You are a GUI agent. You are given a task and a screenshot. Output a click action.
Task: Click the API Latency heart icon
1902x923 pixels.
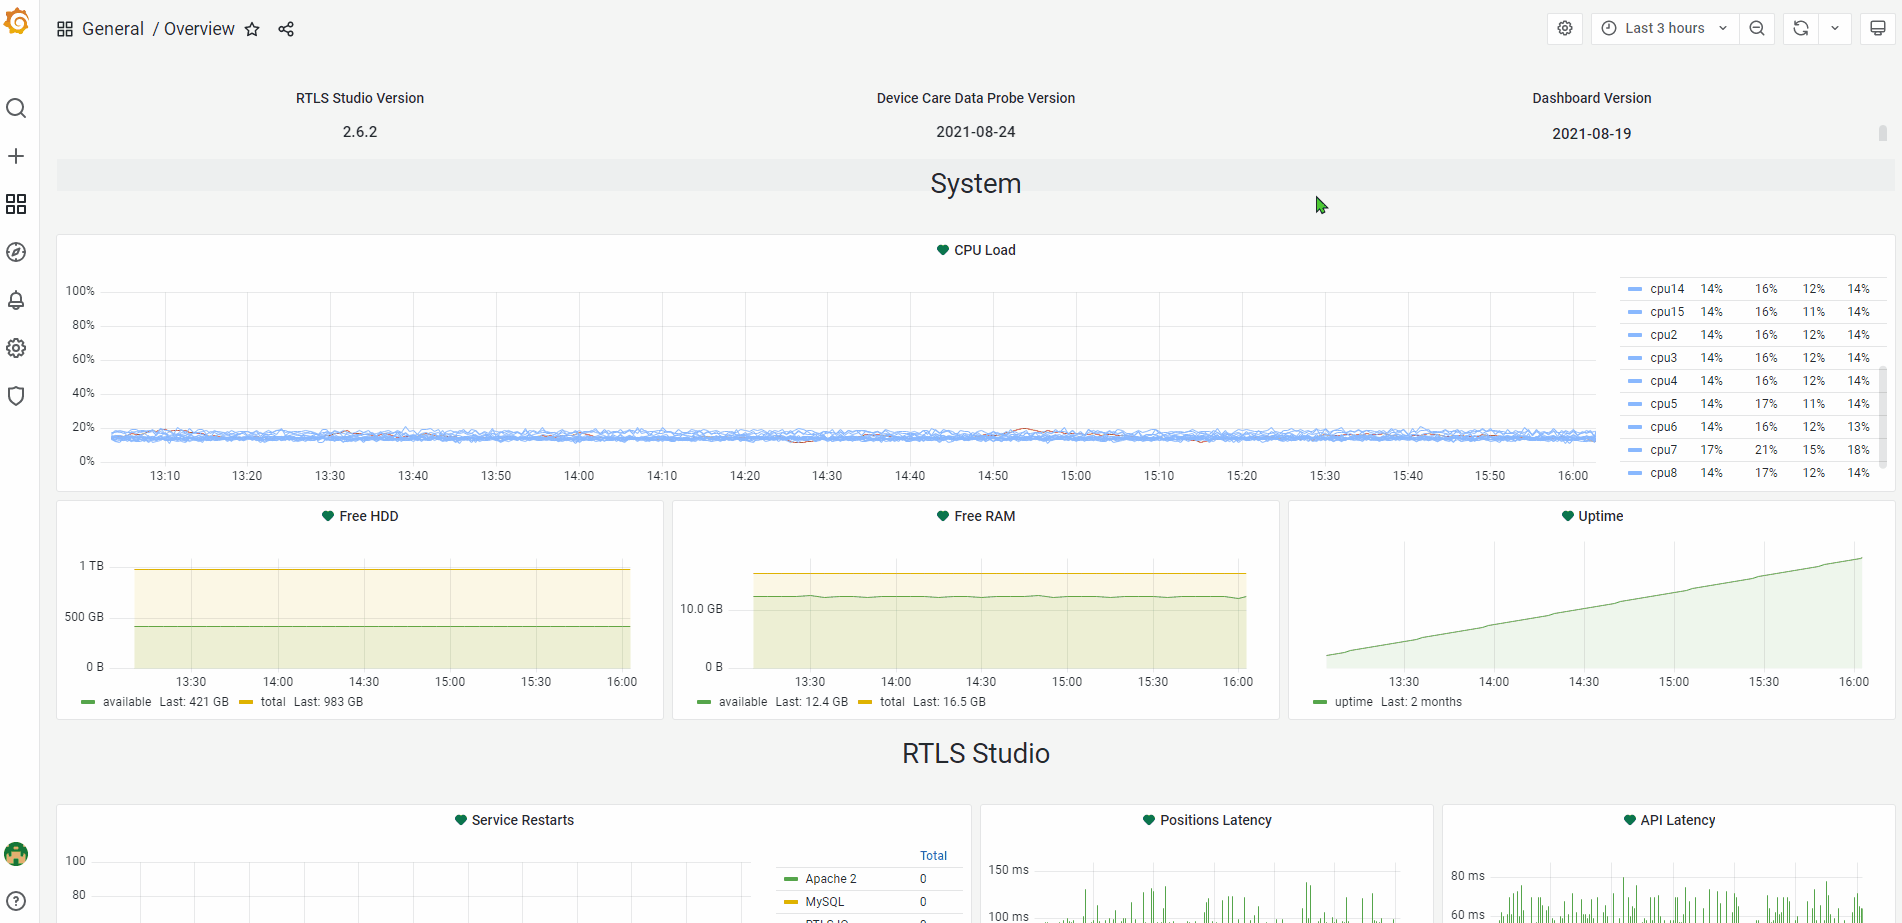[x=1629, y=820]
